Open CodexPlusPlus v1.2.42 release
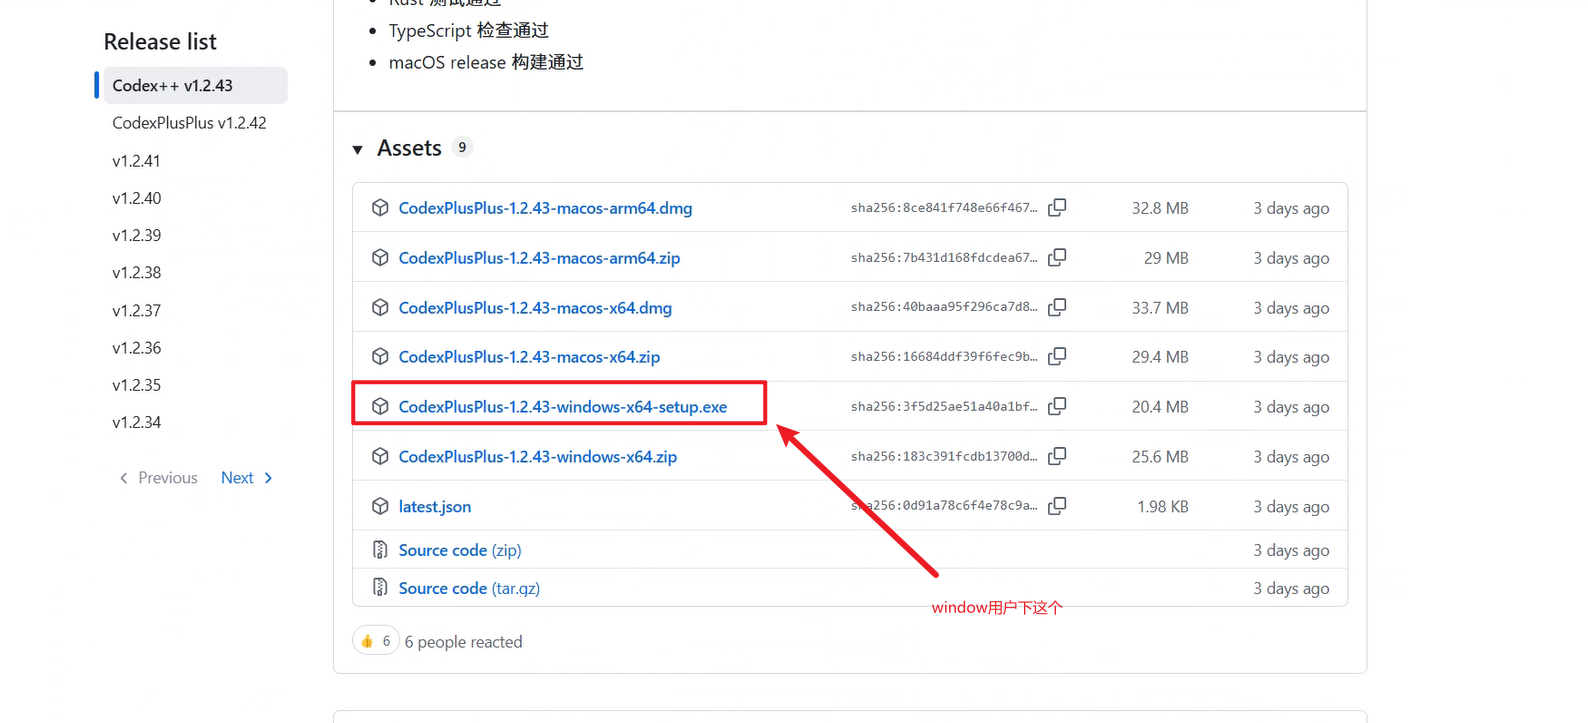The image size is (1588, 723). click(189, 123)
